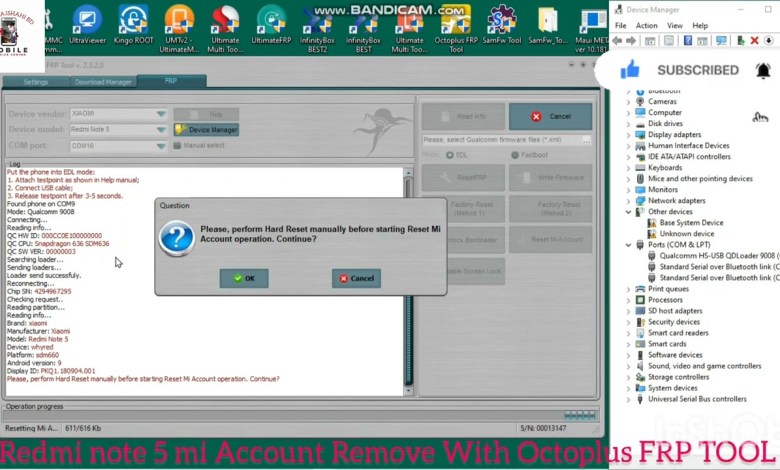Choose EDL mode radio button
The height and width of the screenshot is (470, 780).
[450, 155]
